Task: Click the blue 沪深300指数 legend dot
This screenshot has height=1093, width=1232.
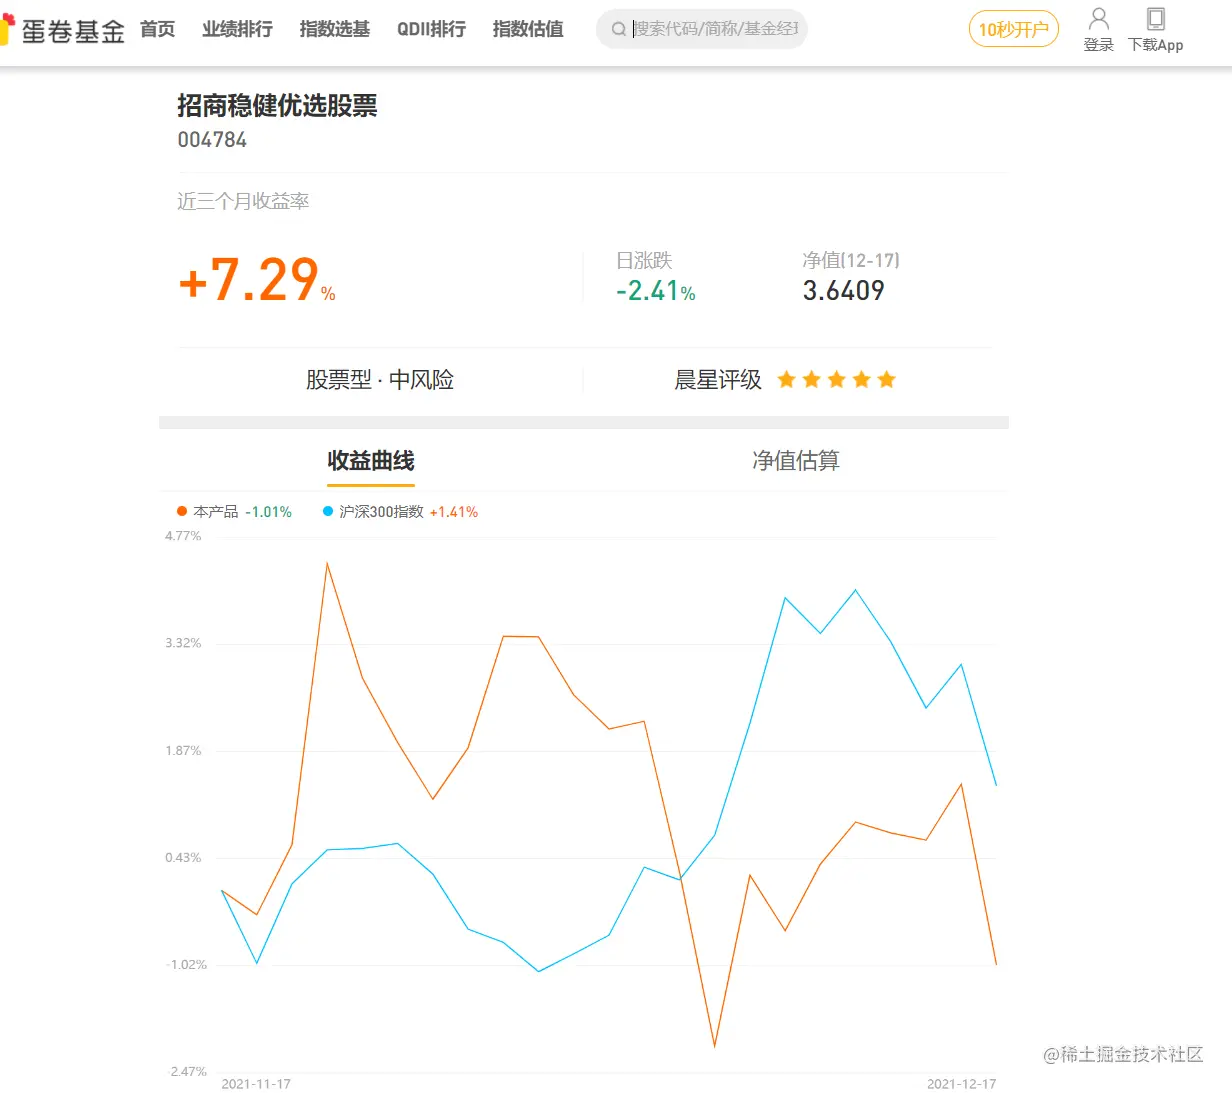Action: point(328,511)
